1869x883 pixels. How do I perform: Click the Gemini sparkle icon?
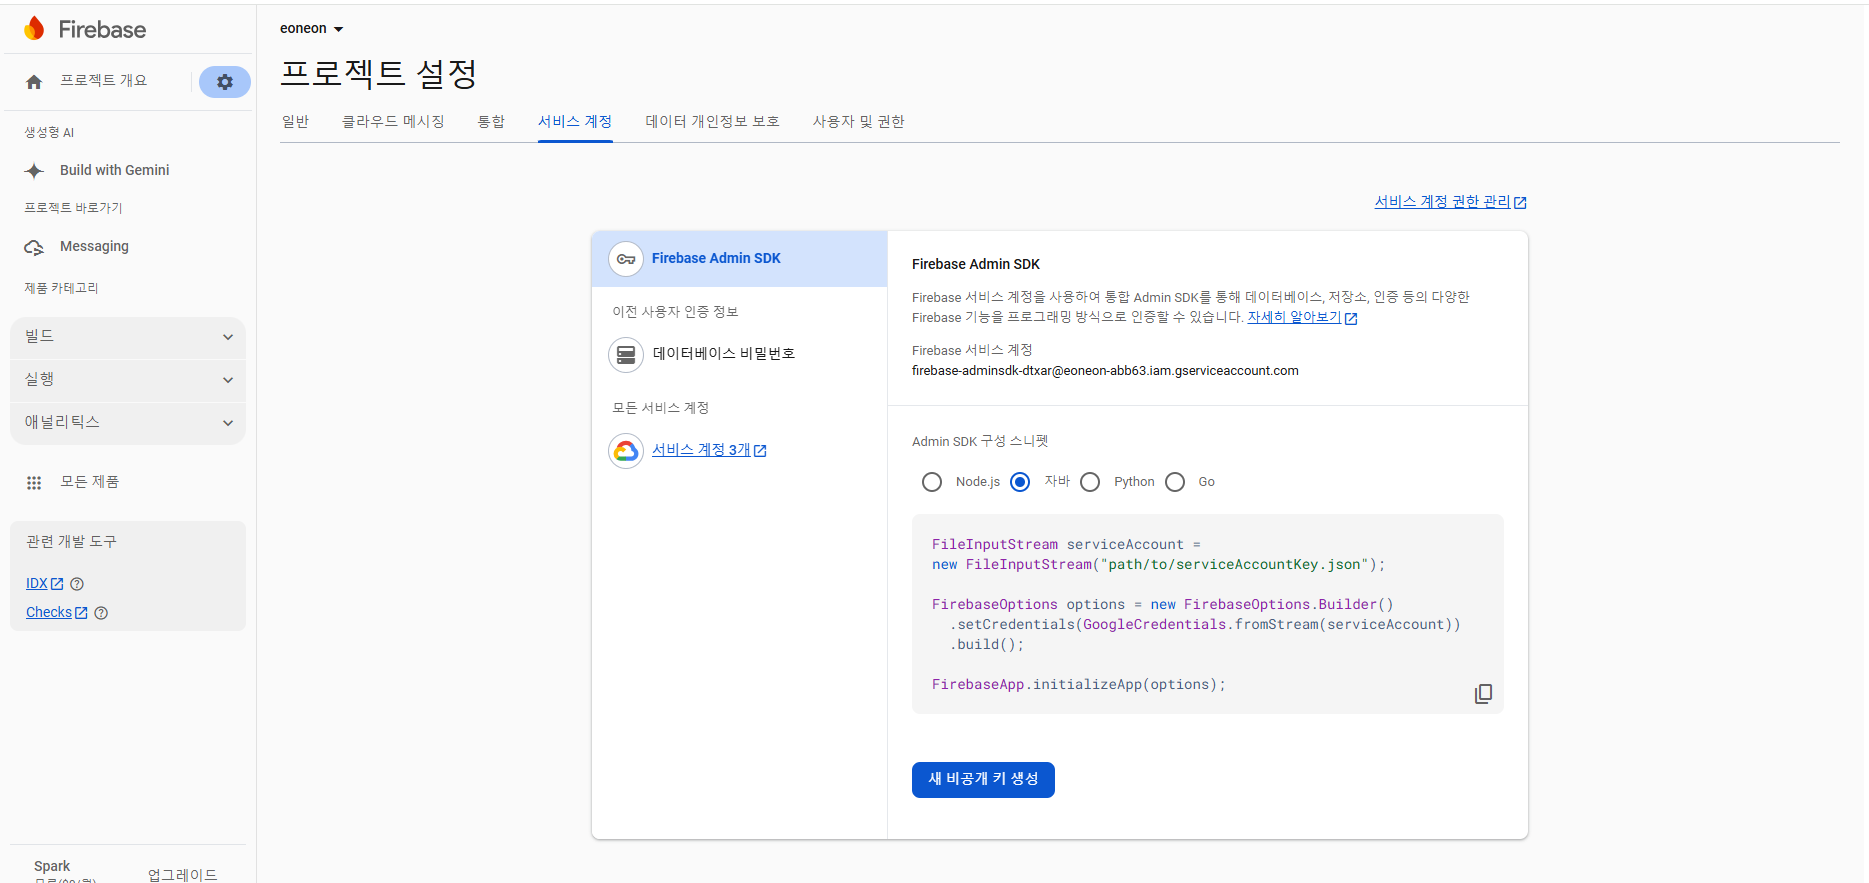coord(35,171)
